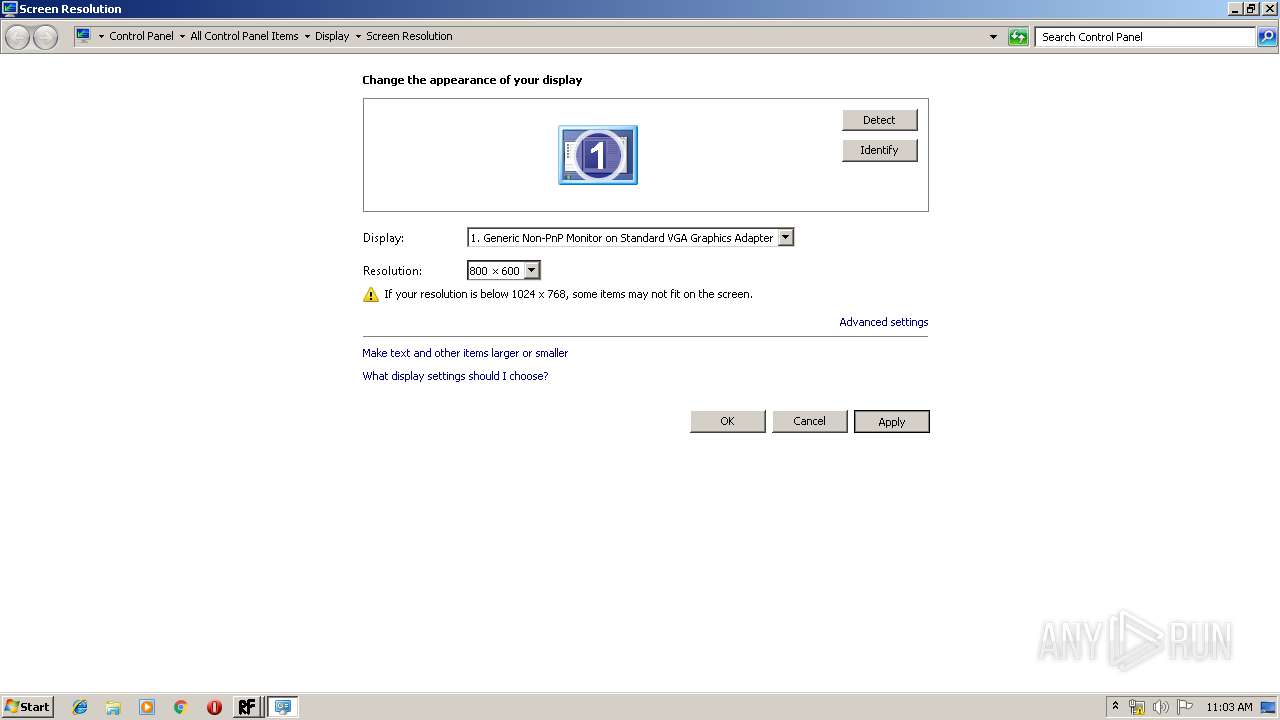The width and height of the screenshot is (1280, 720).
Task: Click the yellow warning icon beside resolution note
Action: (x=371, y=295)
